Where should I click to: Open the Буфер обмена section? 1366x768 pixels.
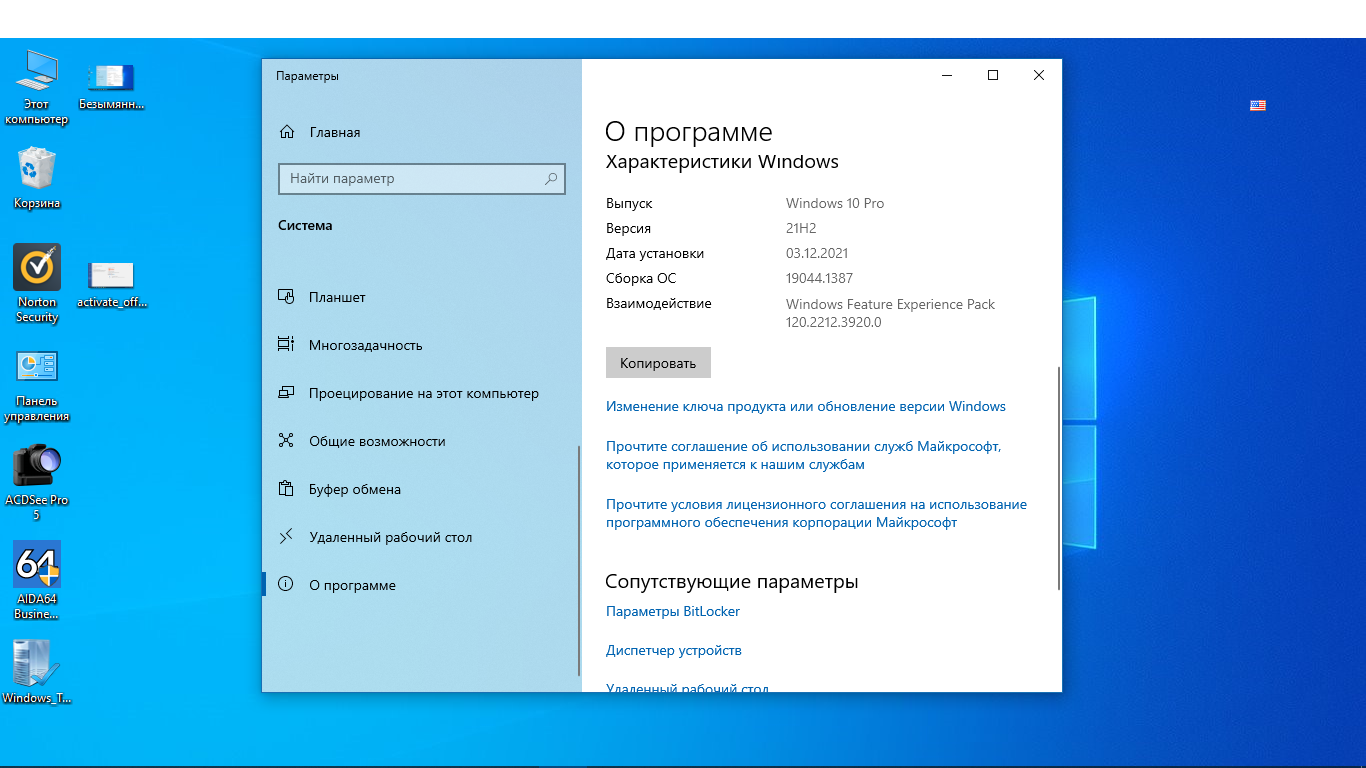pos(354,489)
